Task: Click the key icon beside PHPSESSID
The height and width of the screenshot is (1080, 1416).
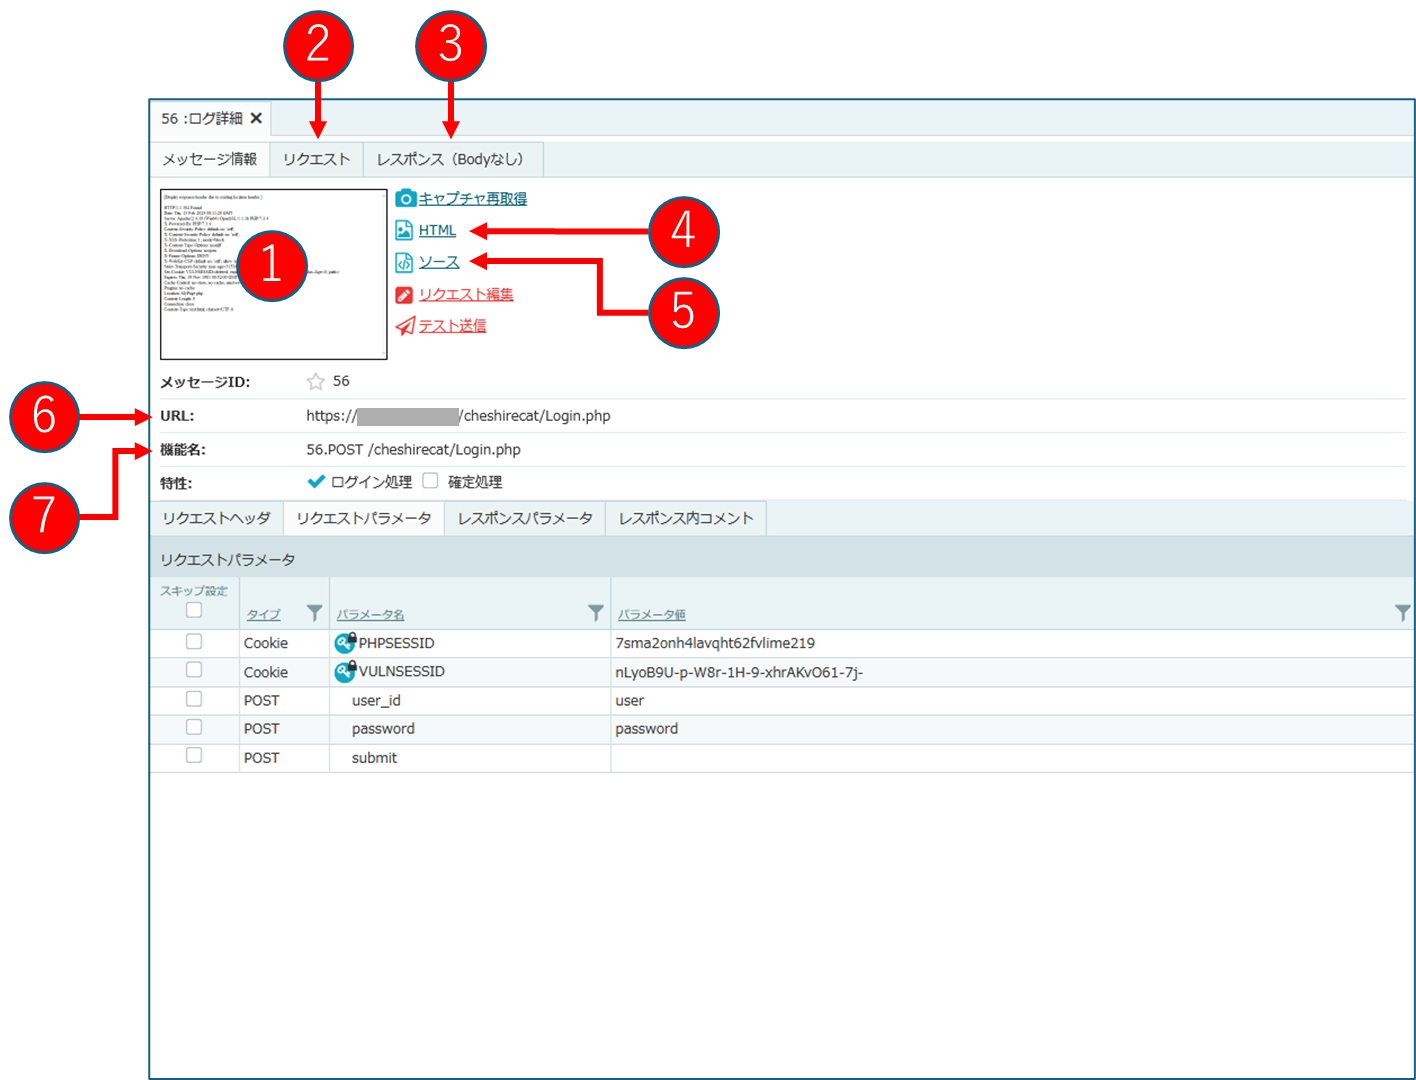Action: click(x=345, y=642)
